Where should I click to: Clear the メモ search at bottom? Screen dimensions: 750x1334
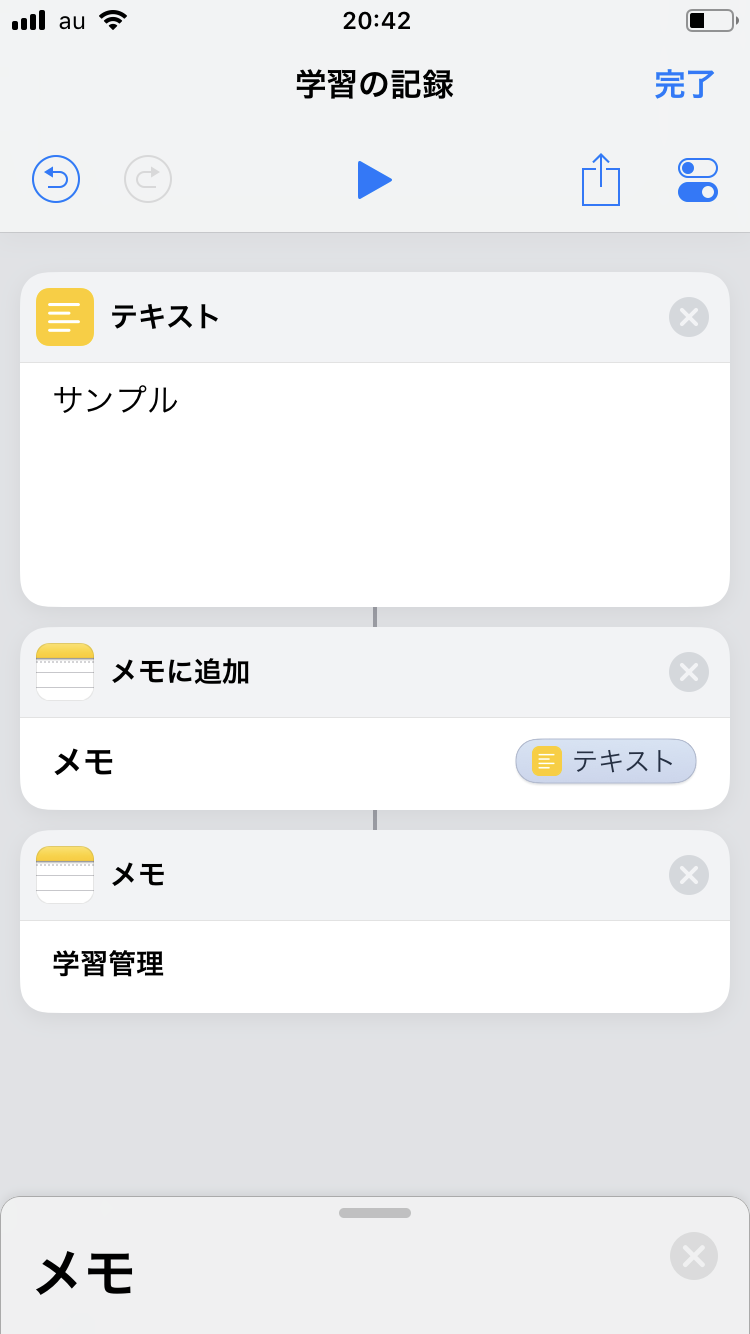[694, 1257]
